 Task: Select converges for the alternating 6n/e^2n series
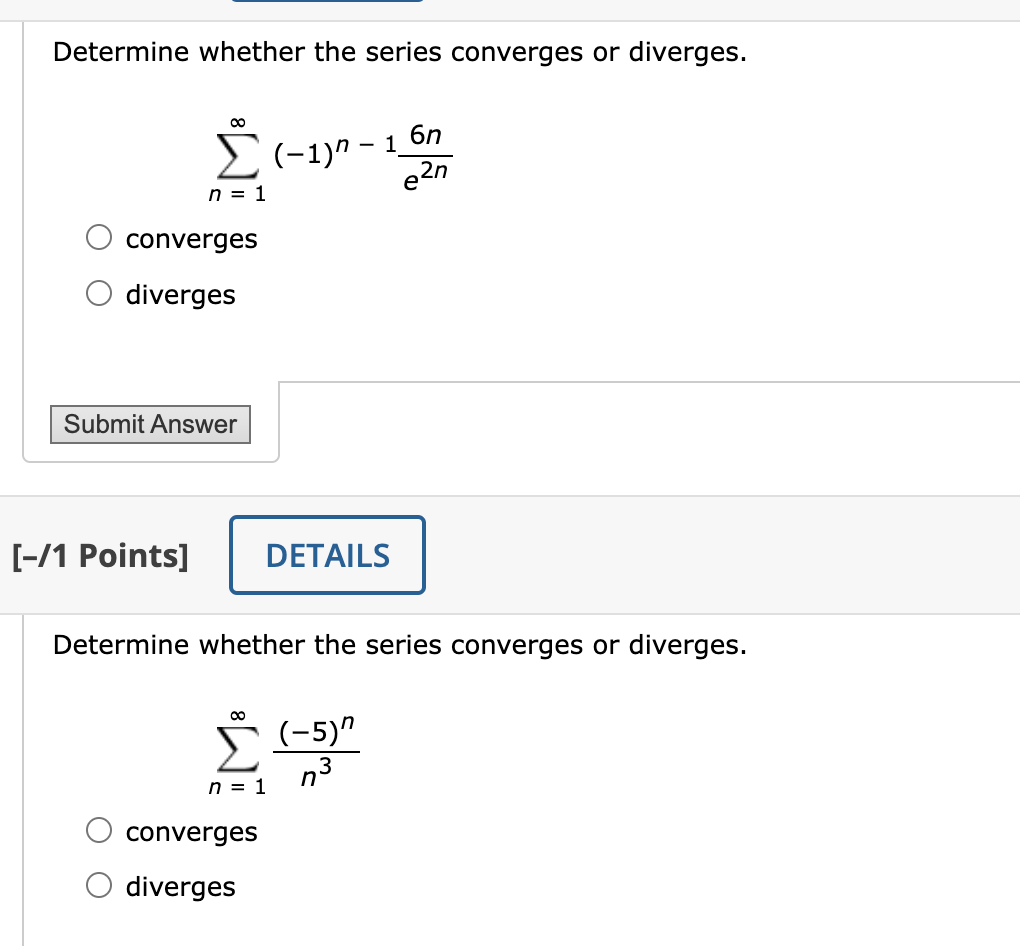coord(99,237)
